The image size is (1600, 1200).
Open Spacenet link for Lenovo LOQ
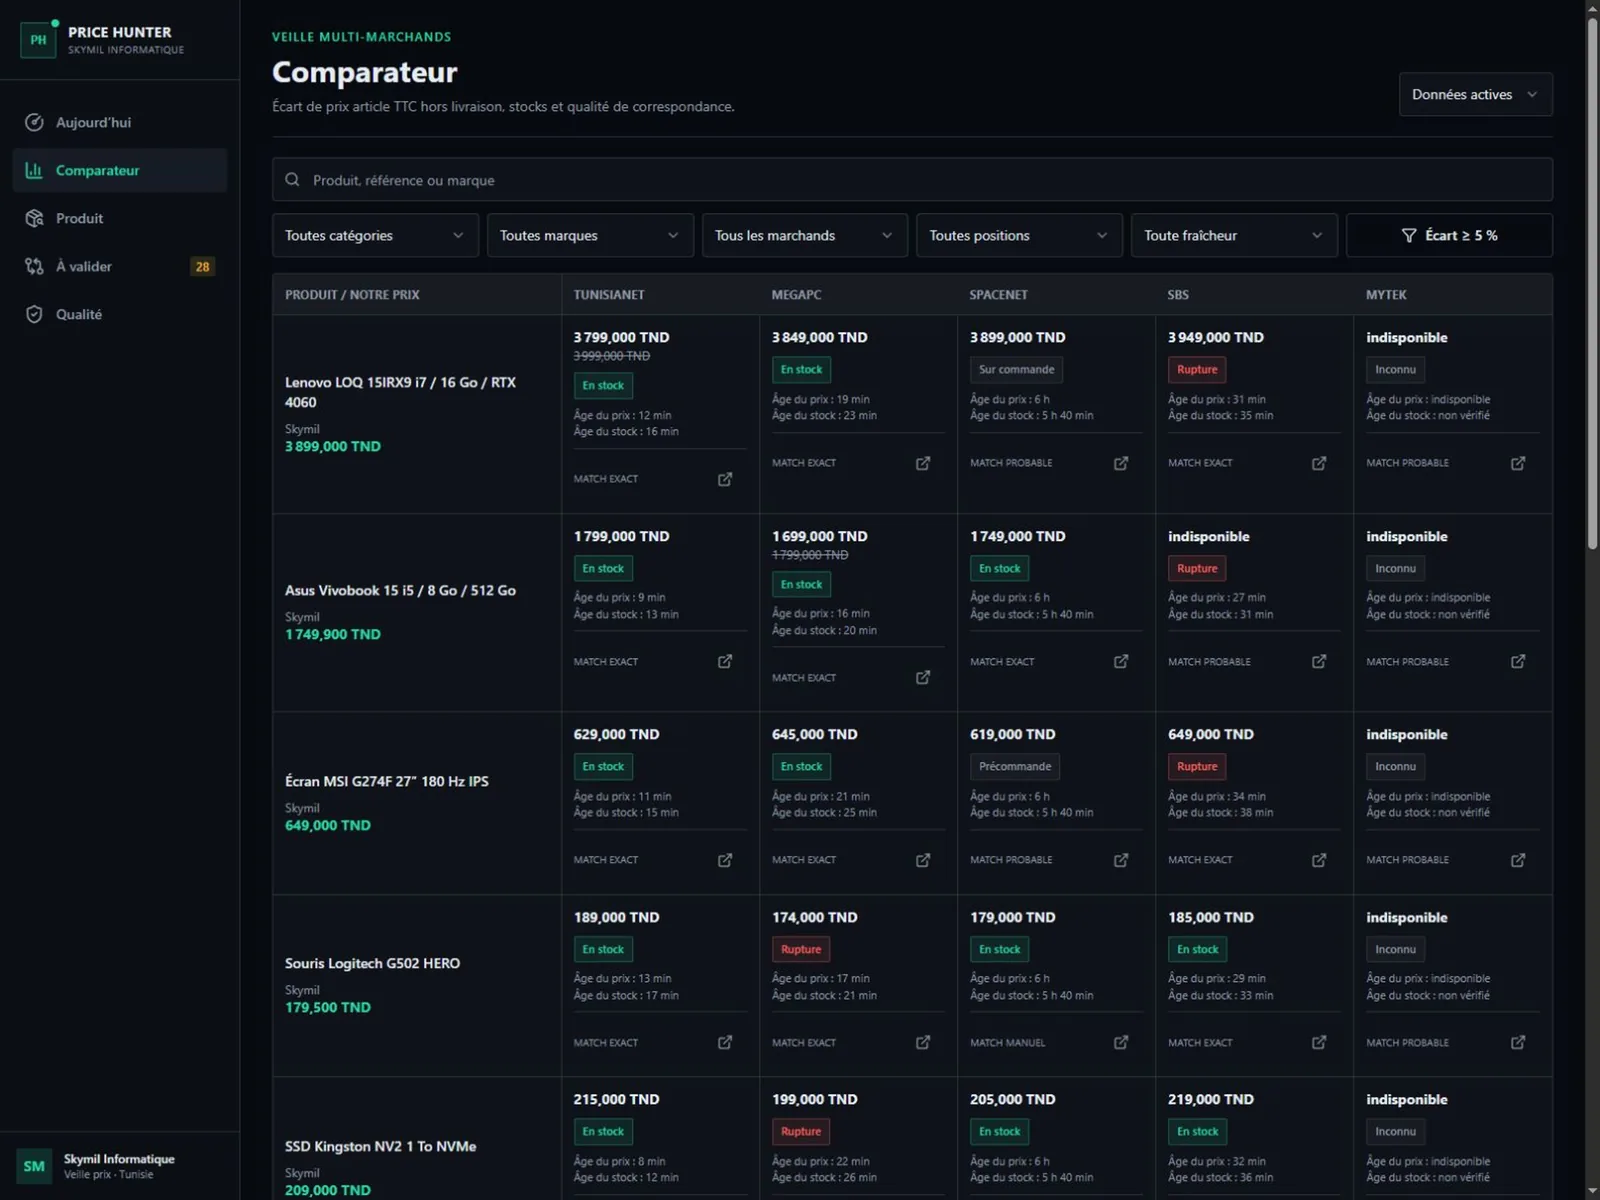1121,463
